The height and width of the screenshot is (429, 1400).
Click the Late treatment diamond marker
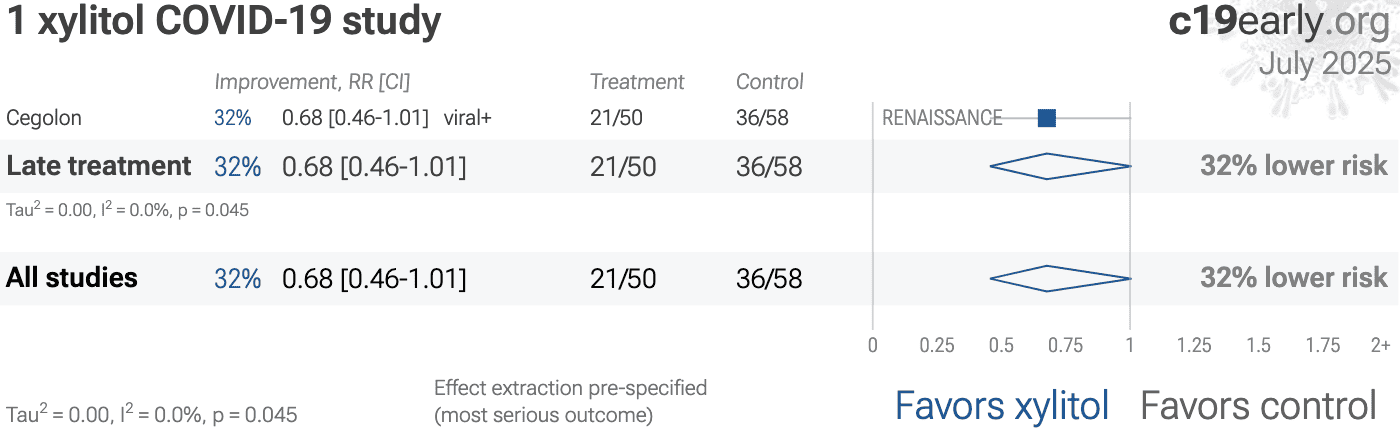pyautogui.click(x=1059, y=166)
